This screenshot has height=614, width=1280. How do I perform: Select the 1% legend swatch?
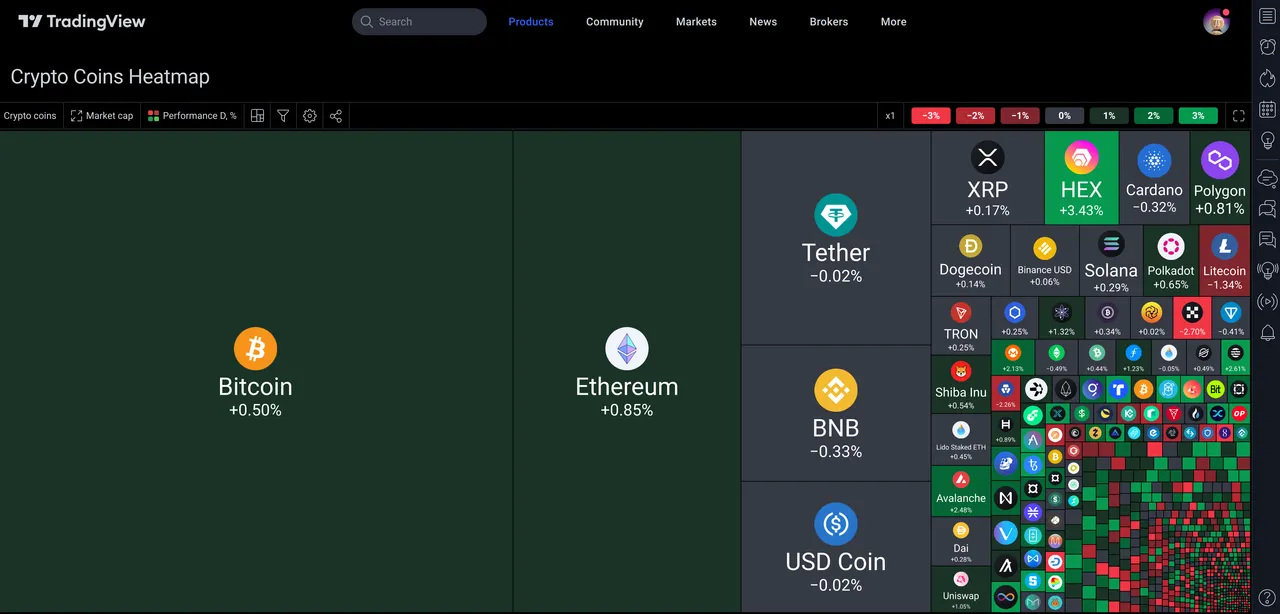[1109, 116]
